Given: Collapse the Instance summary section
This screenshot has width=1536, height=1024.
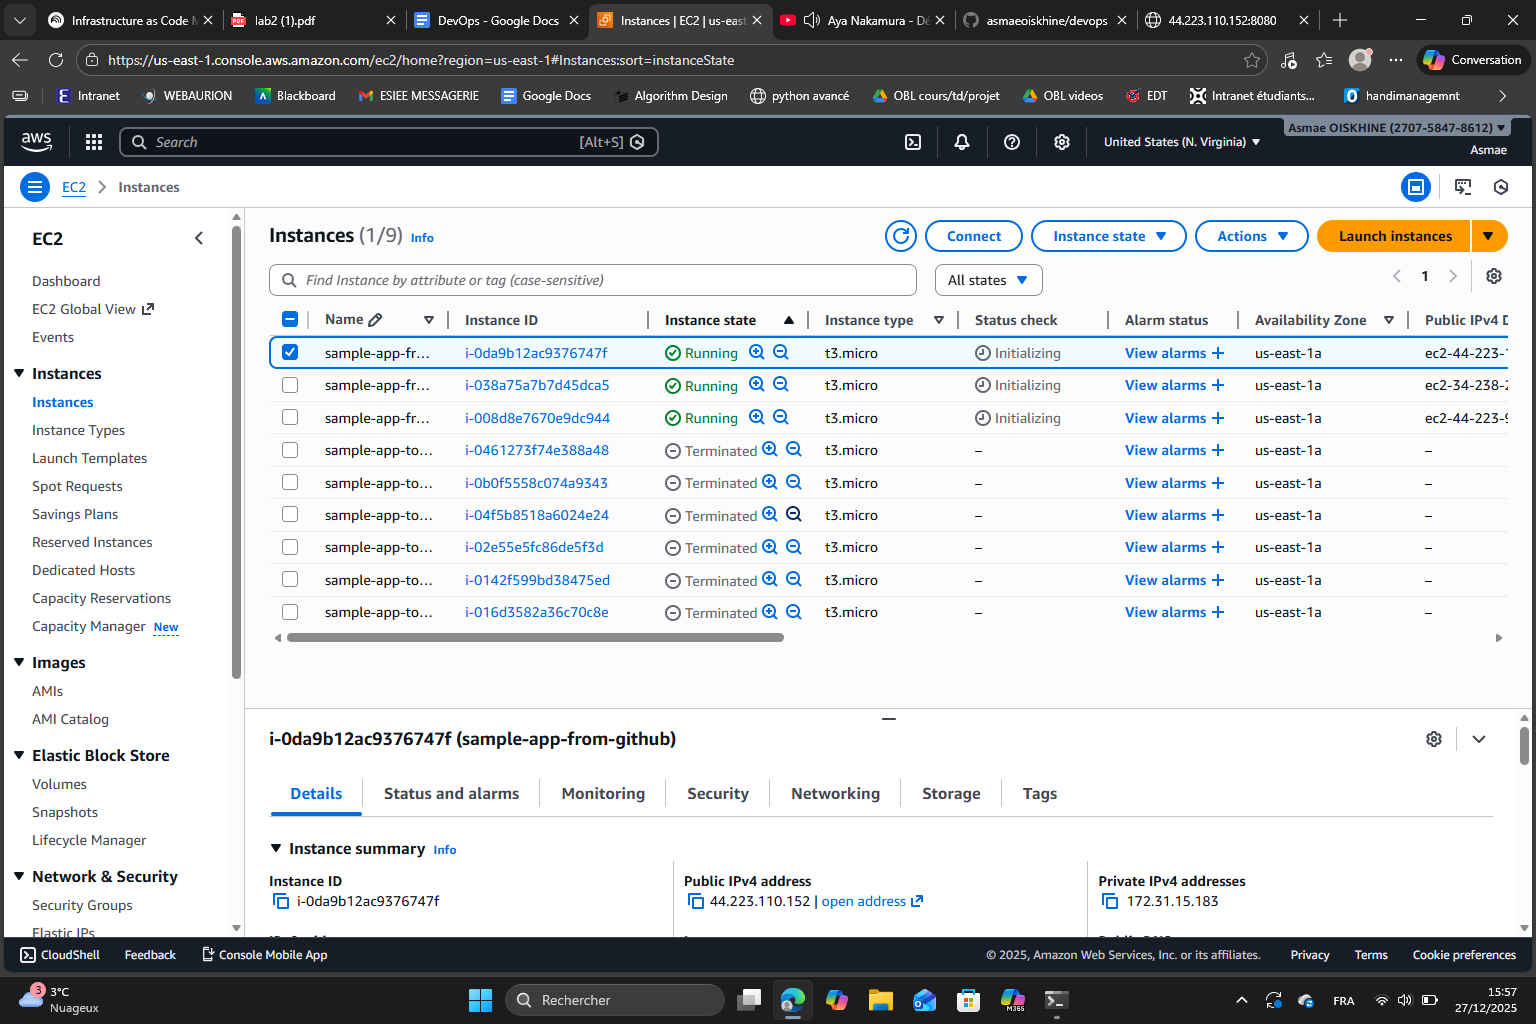Looking at the screenshot, I should (x=277, y=848).
